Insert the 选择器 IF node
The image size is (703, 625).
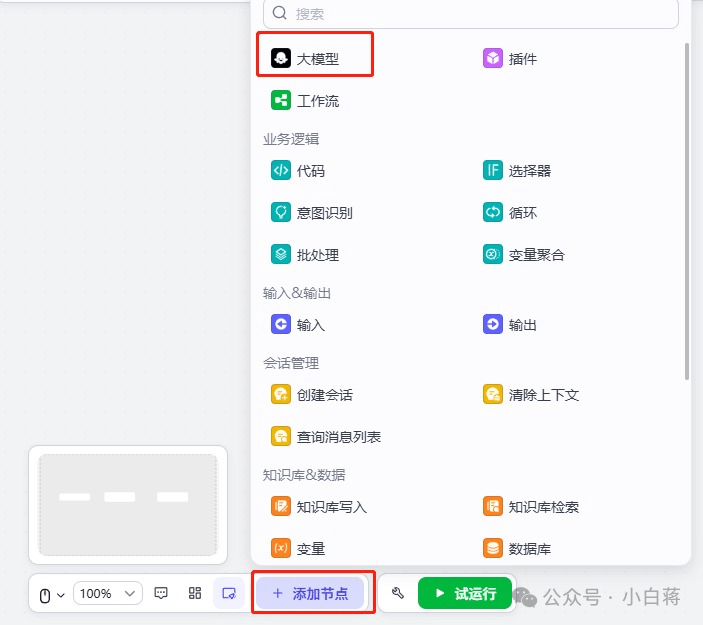pos(517,170)
